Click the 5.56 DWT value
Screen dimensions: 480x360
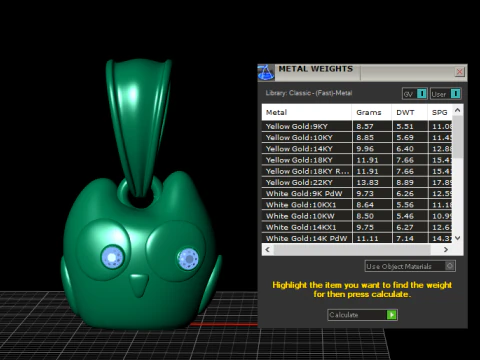tap(405, 205)
